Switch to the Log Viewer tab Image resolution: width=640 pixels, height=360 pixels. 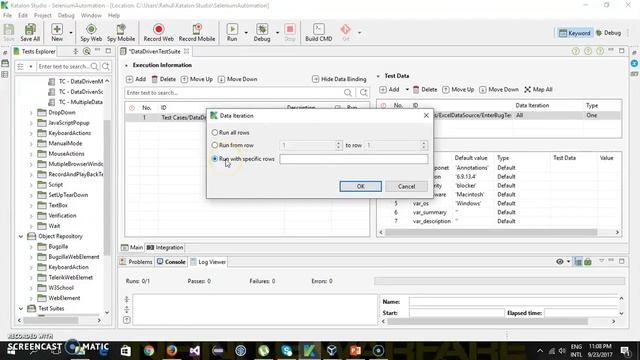pos(208,262)
